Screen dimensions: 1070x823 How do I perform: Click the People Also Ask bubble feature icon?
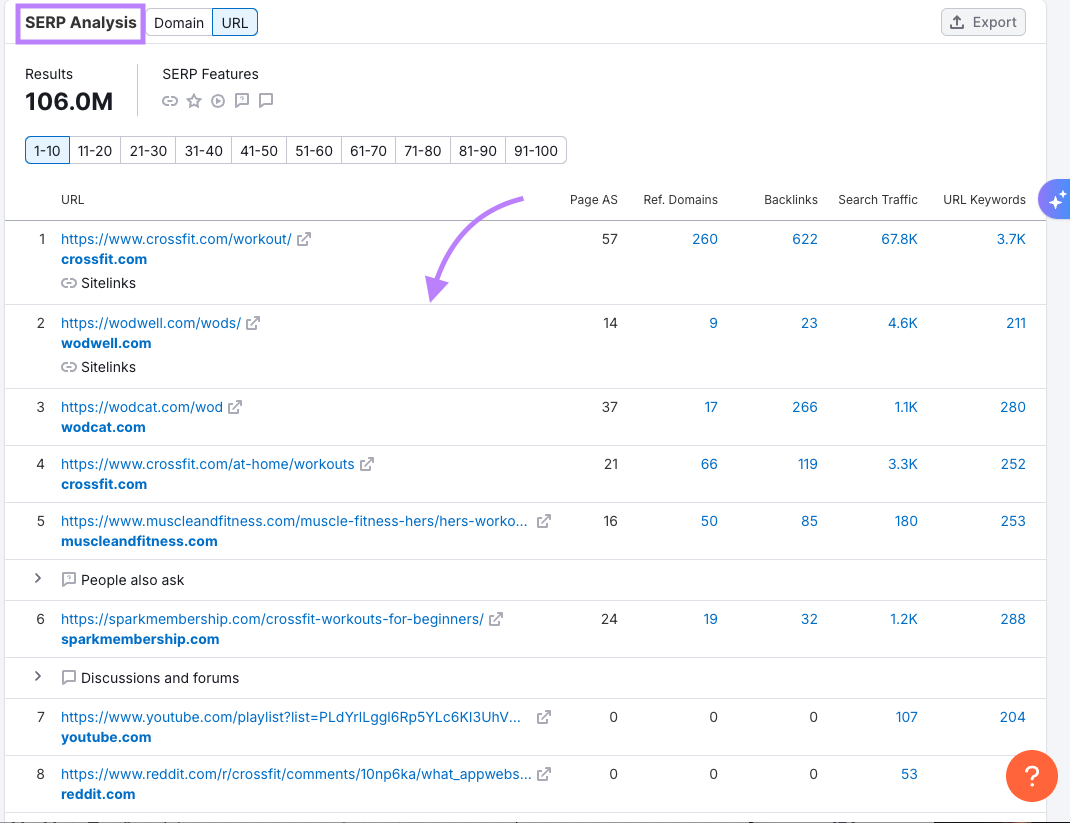tap(241, 100)
